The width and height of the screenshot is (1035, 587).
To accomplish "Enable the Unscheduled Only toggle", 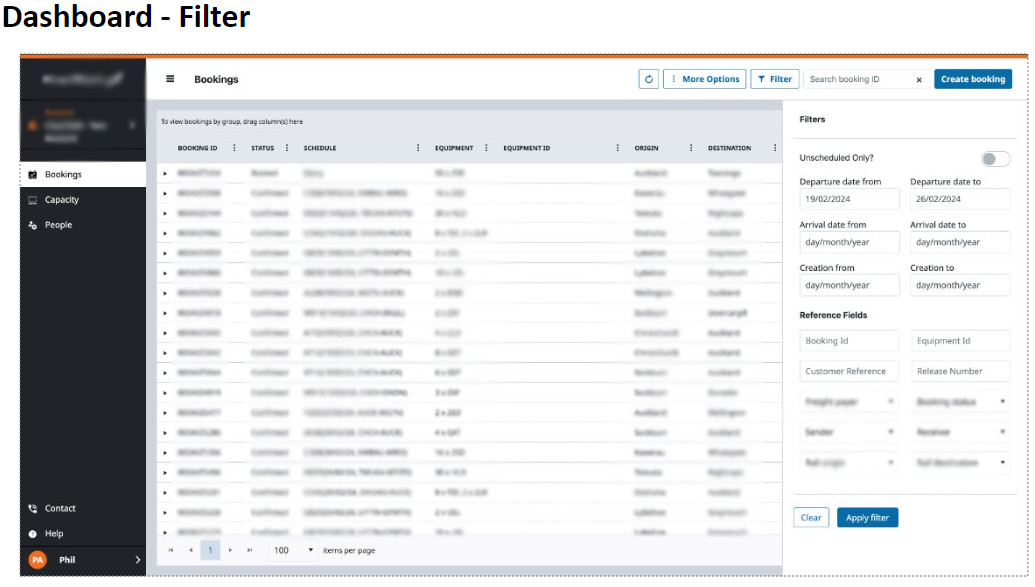I will 995,159.
